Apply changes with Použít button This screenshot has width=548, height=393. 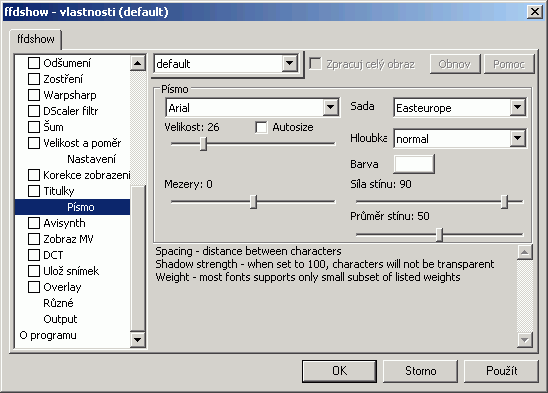pos(501,371)
